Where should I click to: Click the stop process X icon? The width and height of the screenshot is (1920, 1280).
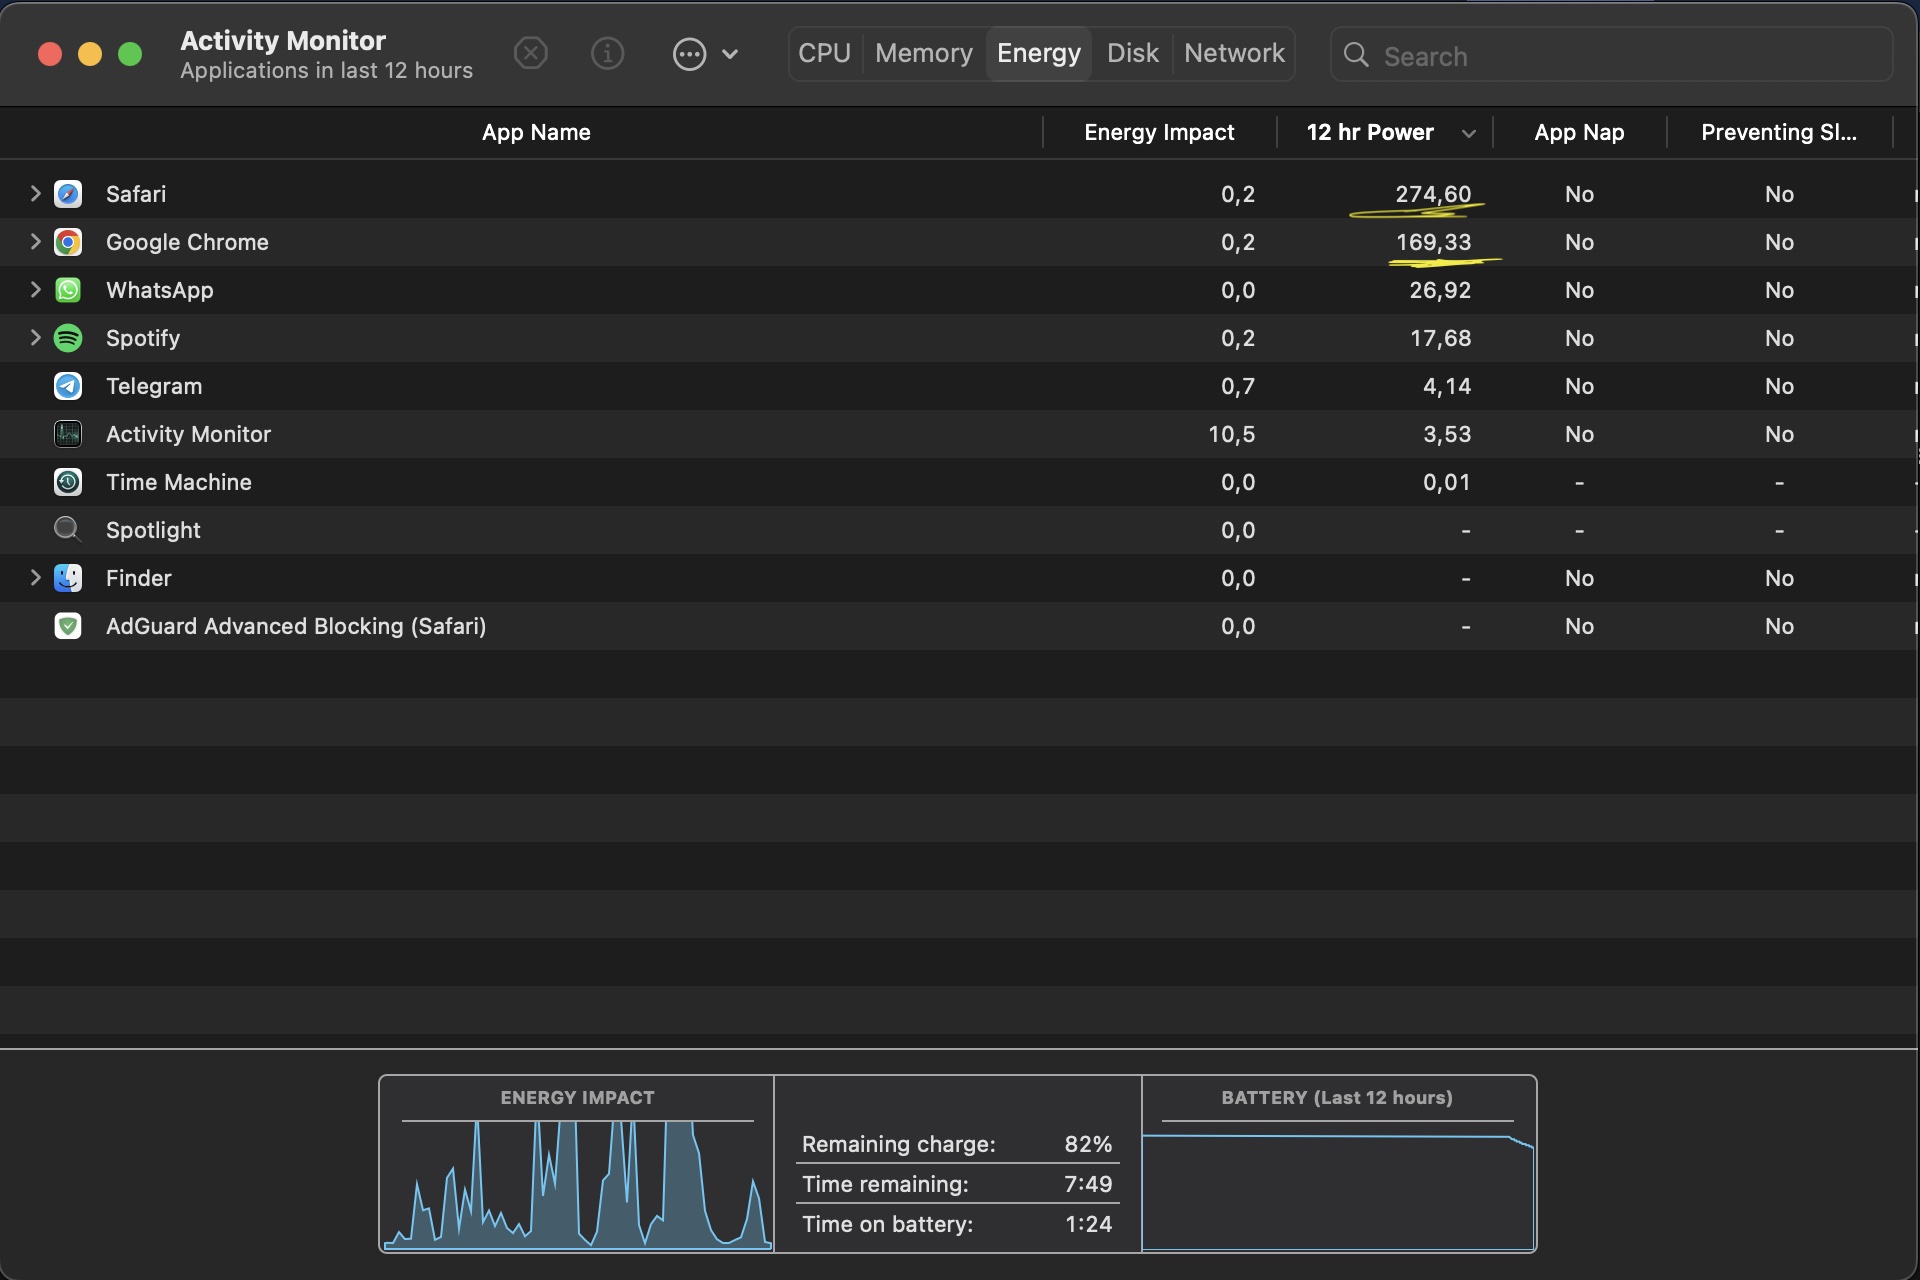pos(530,53)
